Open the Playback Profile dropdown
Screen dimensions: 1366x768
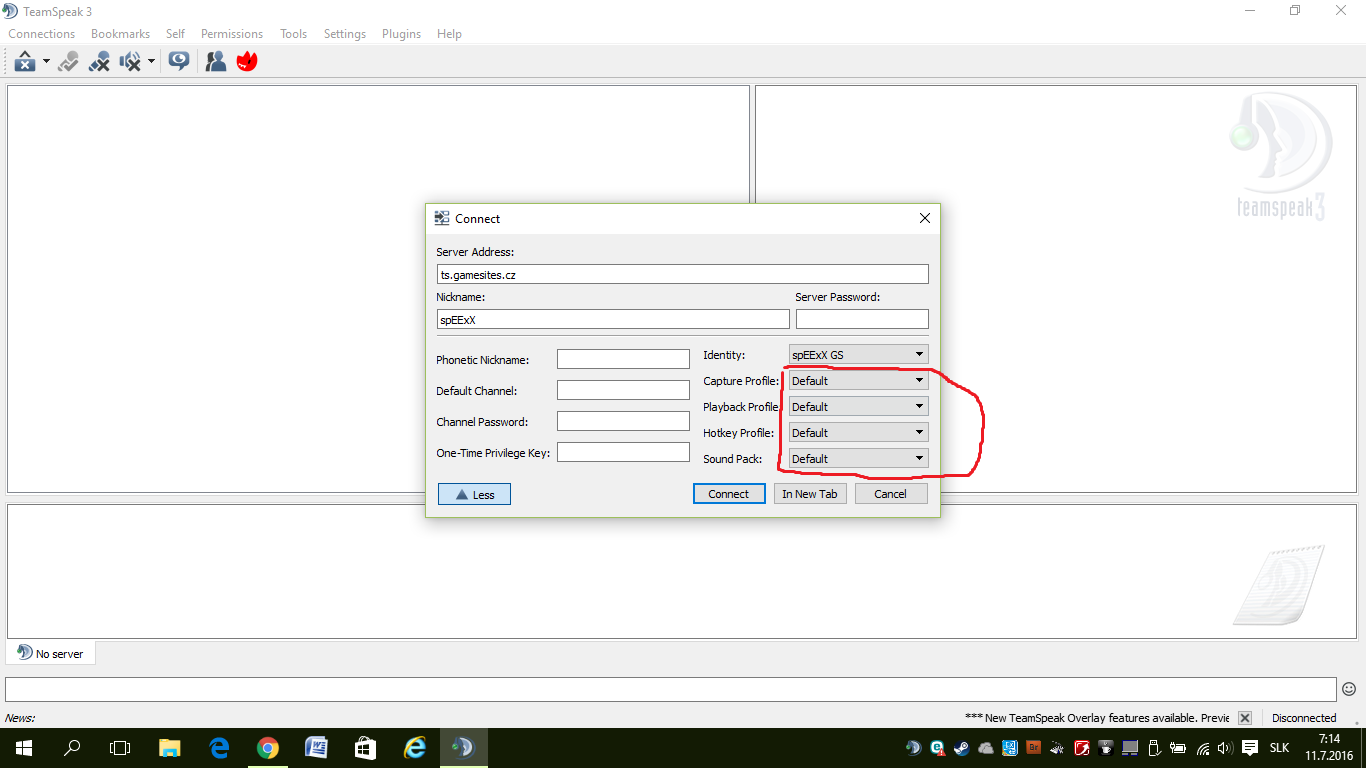pyautogui.click(x=858, y=406)
